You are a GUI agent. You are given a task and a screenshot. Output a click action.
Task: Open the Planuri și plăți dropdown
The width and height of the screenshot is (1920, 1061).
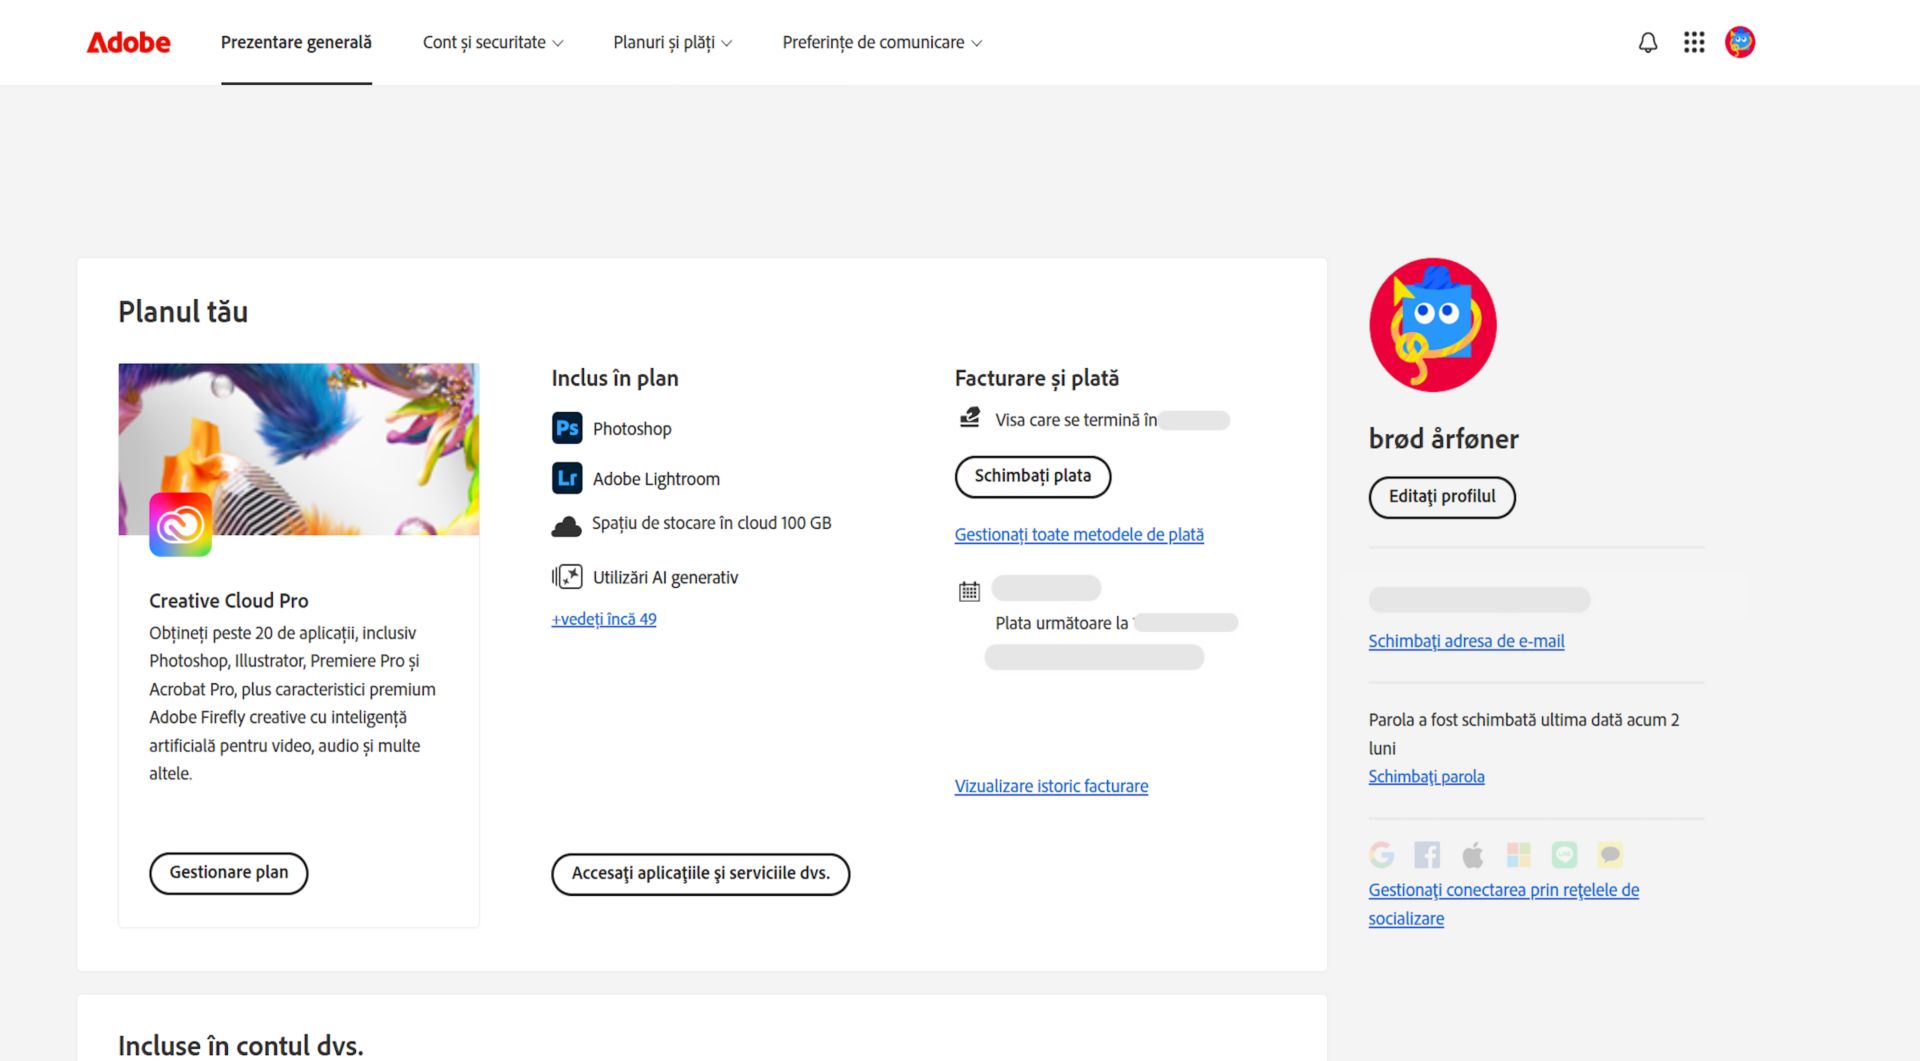click(x=671, y=42)
